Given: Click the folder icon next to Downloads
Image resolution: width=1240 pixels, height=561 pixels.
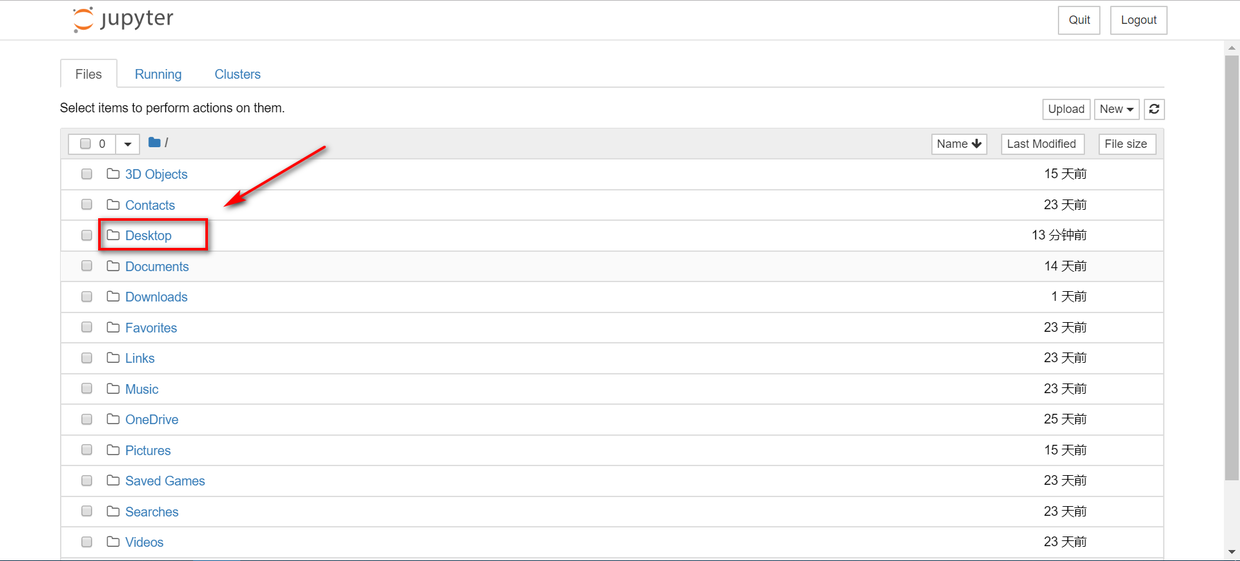Looking at the screenshot, I should [113, 297].
